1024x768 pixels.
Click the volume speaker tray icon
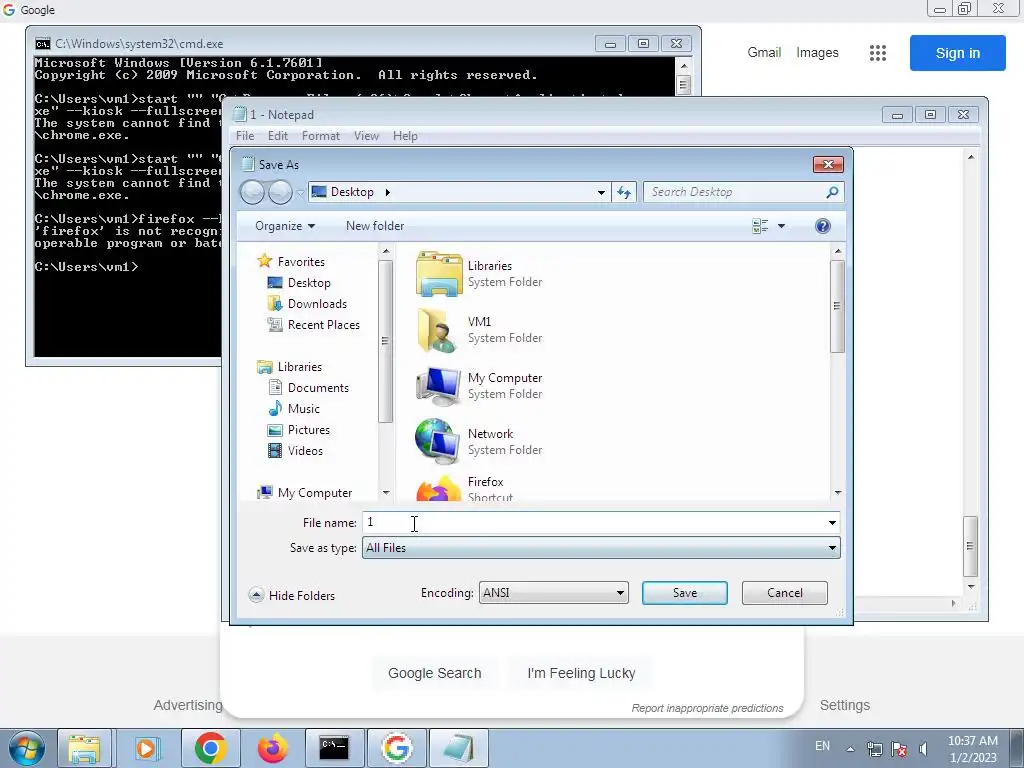pos(923,748)
